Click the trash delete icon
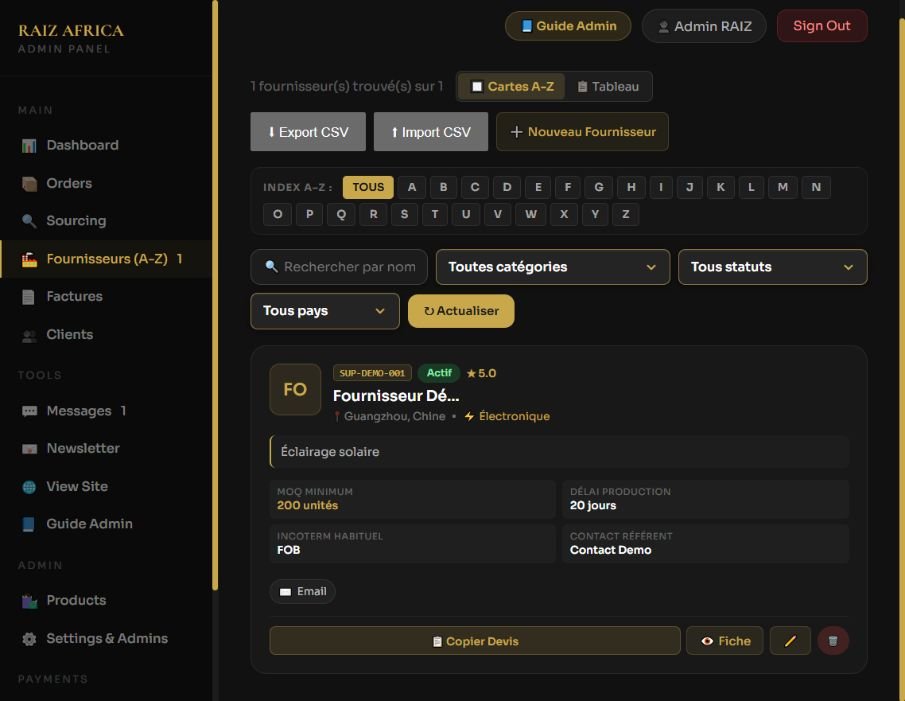The width and height of the screenshot is (905, 701). click(x=833, y=641)
